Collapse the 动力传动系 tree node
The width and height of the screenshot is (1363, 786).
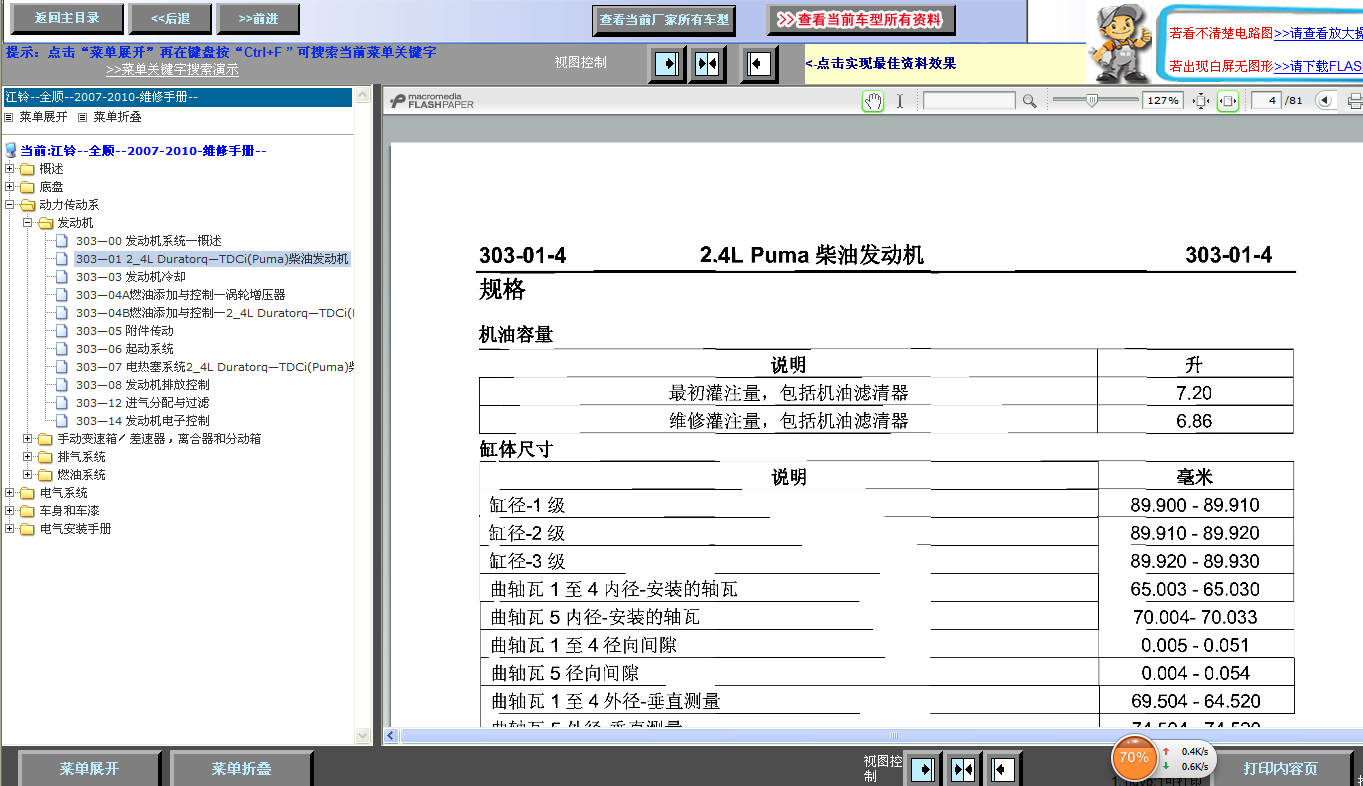coord(10,205)
